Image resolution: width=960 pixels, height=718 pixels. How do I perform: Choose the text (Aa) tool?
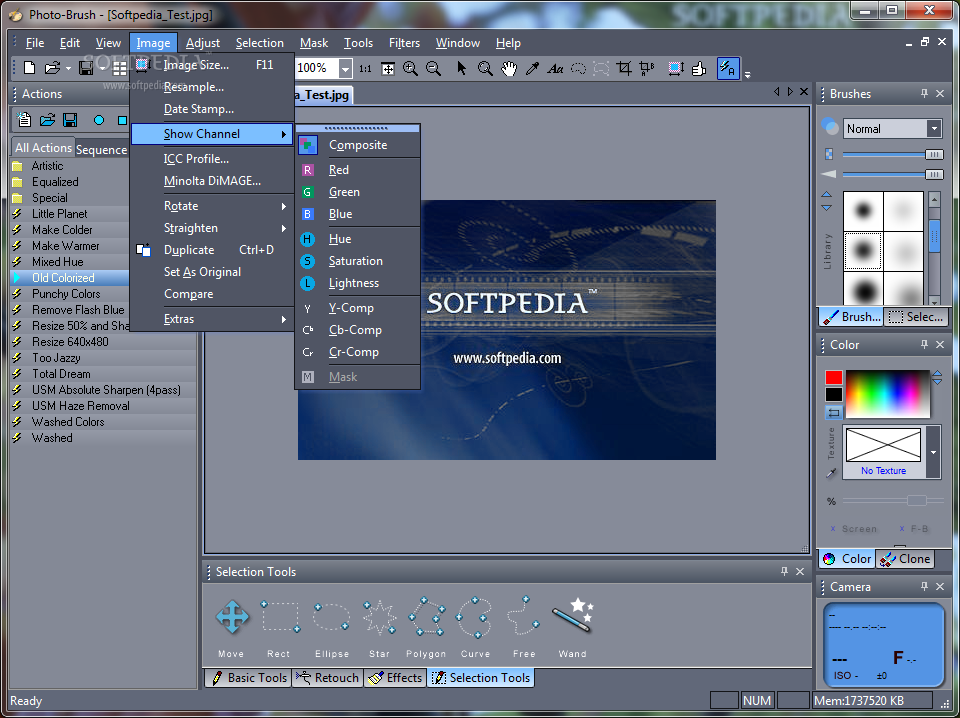555,69
